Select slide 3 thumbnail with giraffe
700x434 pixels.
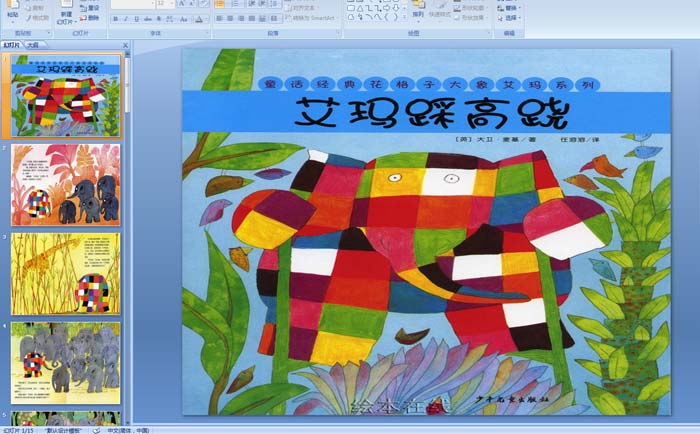pos(66,274)
